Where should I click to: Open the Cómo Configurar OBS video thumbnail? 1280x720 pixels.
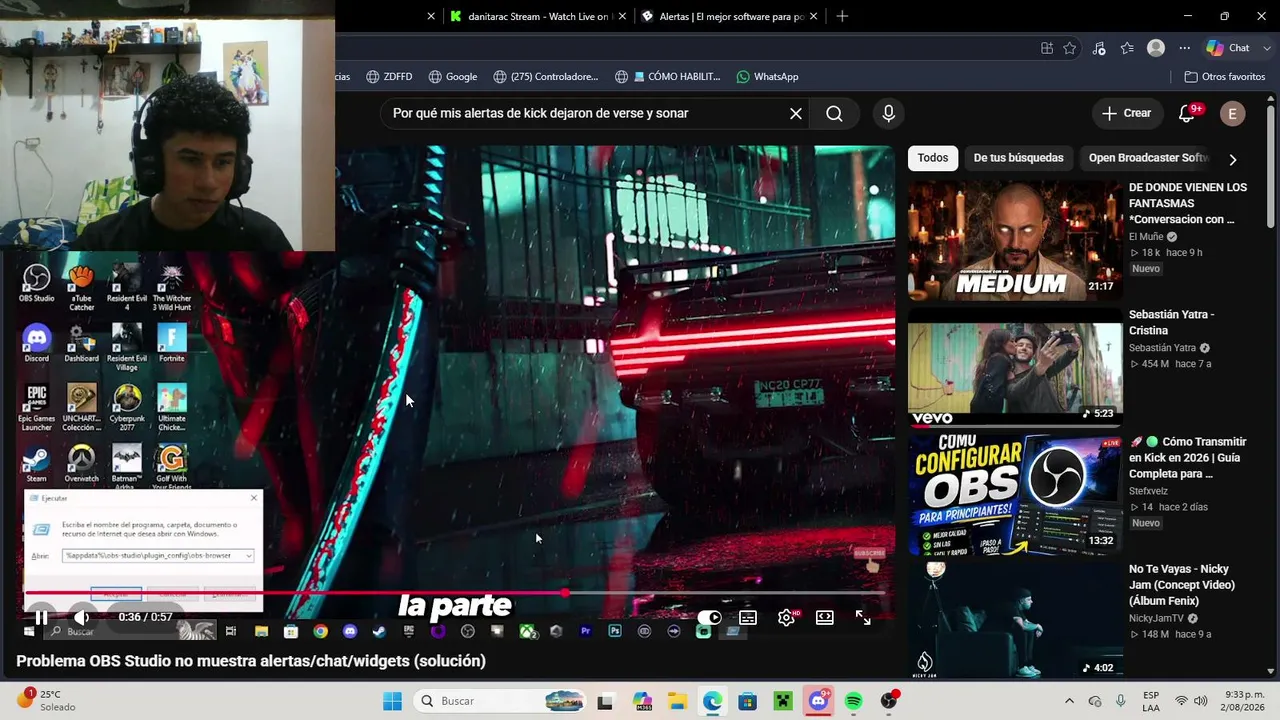[x=1015, y=495]
